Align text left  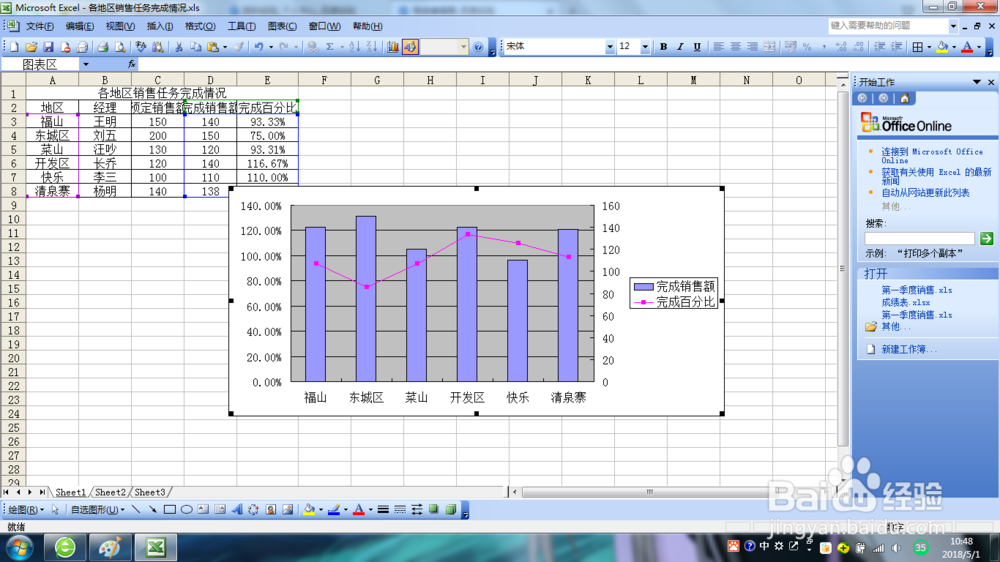coord(718,47)
